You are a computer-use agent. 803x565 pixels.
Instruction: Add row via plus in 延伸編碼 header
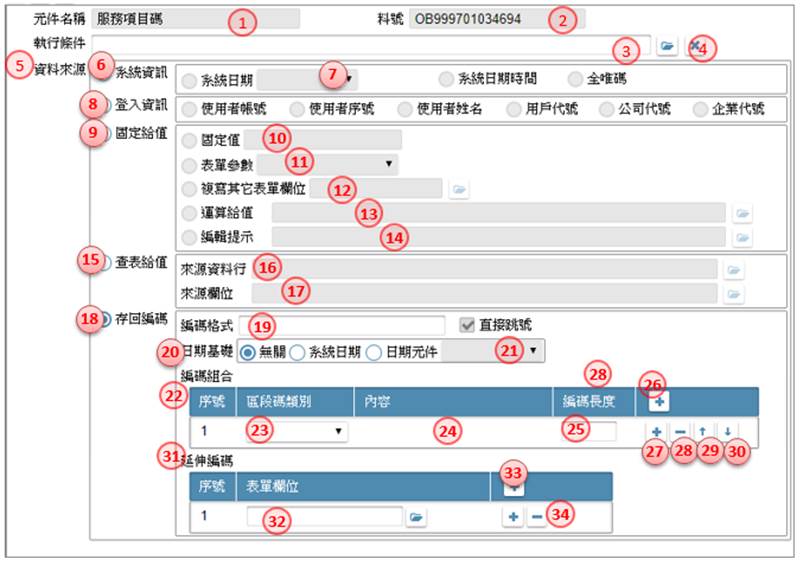click(514, 489)
